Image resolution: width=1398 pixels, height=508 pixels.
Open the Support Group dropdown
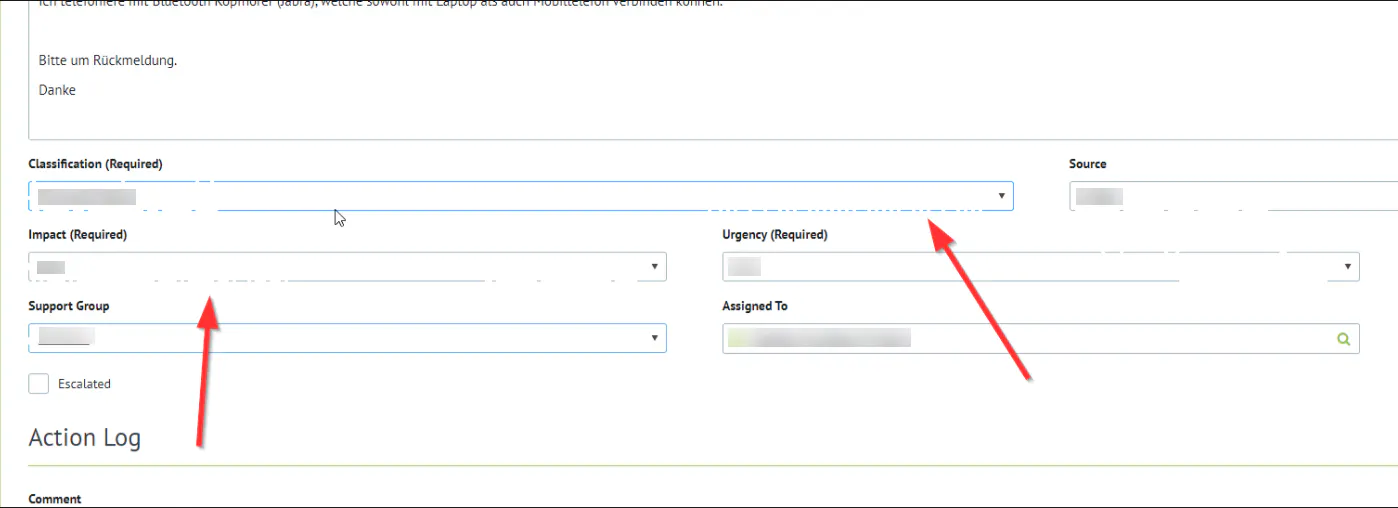pyautogui.click(x=347, y=338)
